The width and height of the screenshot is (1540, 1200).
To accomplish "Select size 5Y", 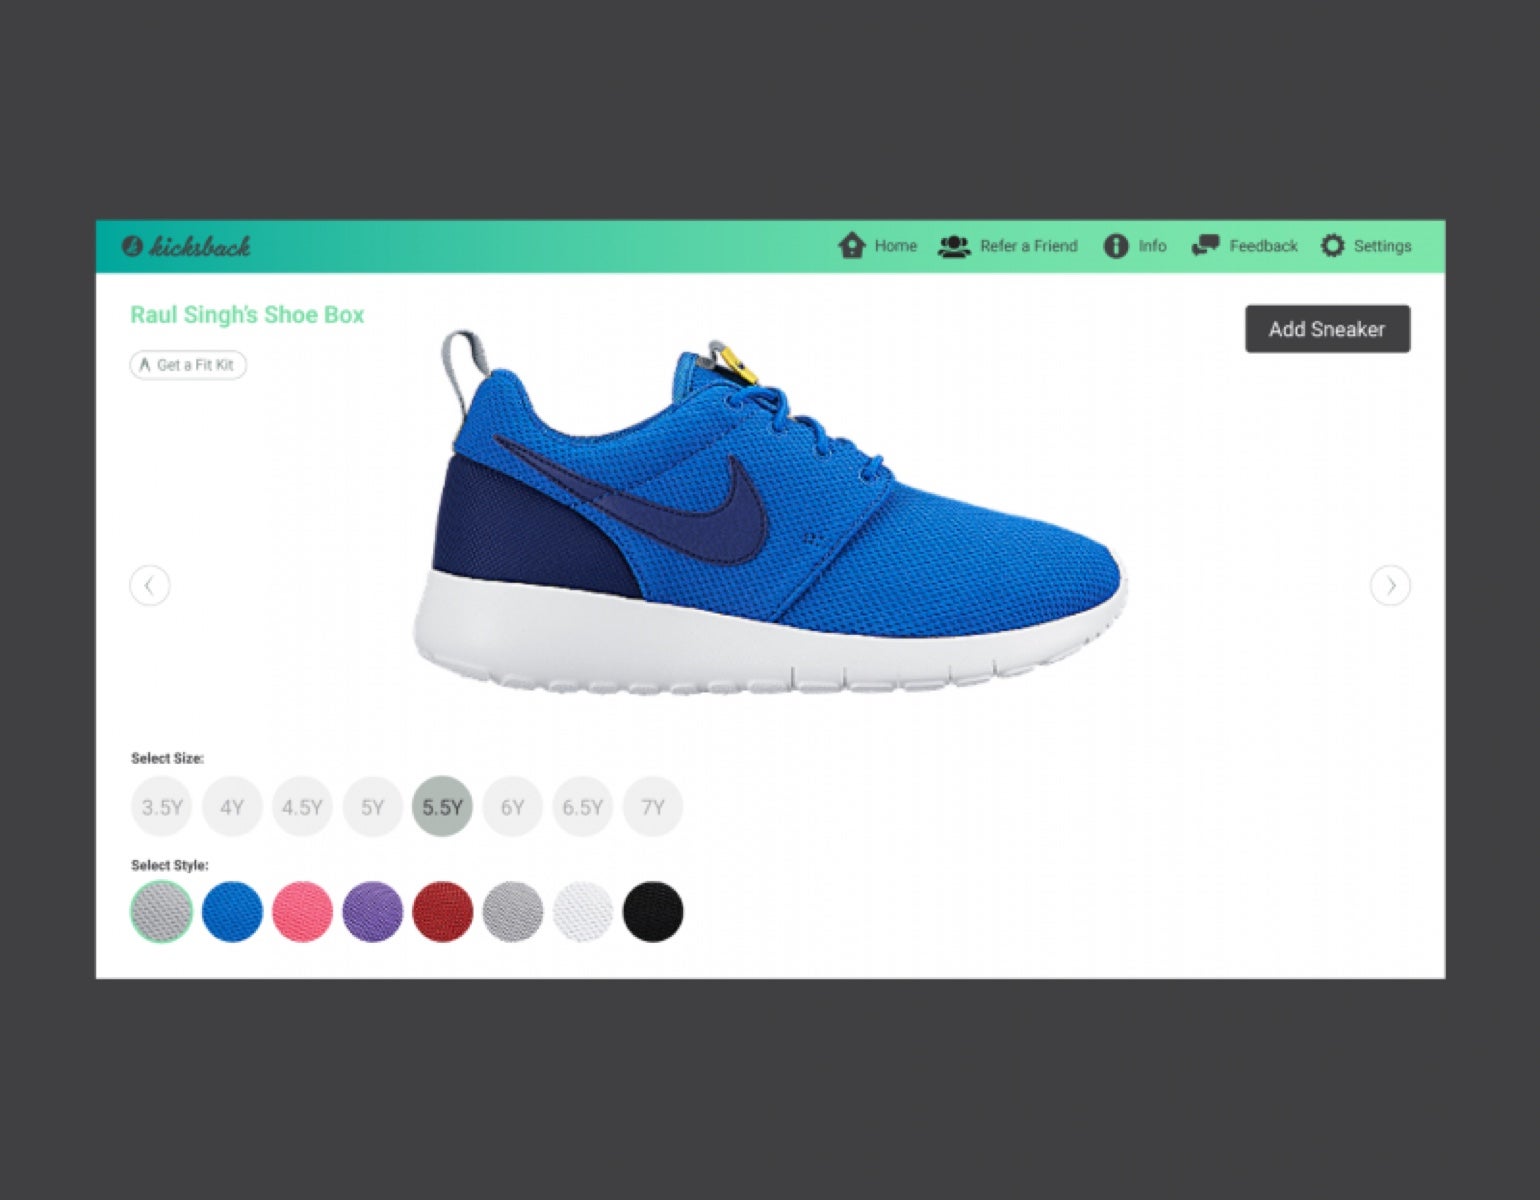I will pyautogui.click(x=372, y=807).
